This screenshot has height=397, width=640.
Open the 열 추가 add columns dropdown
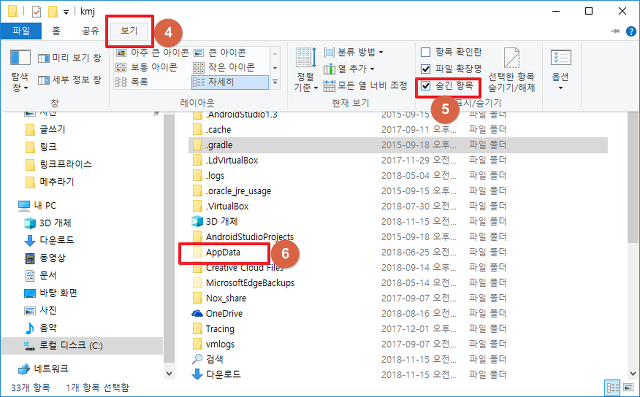[349, 69]
